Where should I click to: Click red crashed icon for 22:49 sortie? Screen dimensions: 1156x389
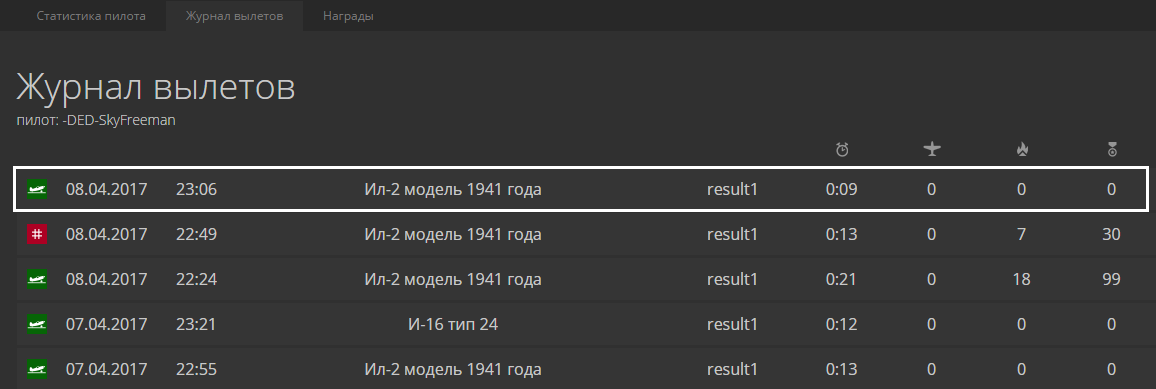[x=37, y=234]
